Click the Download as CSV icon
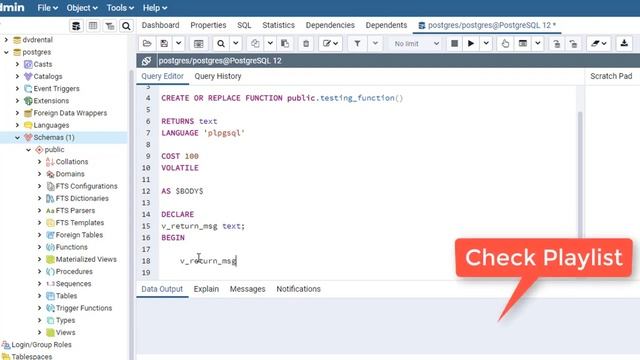Screen dimensions: 640x360 tap(624, 43)
